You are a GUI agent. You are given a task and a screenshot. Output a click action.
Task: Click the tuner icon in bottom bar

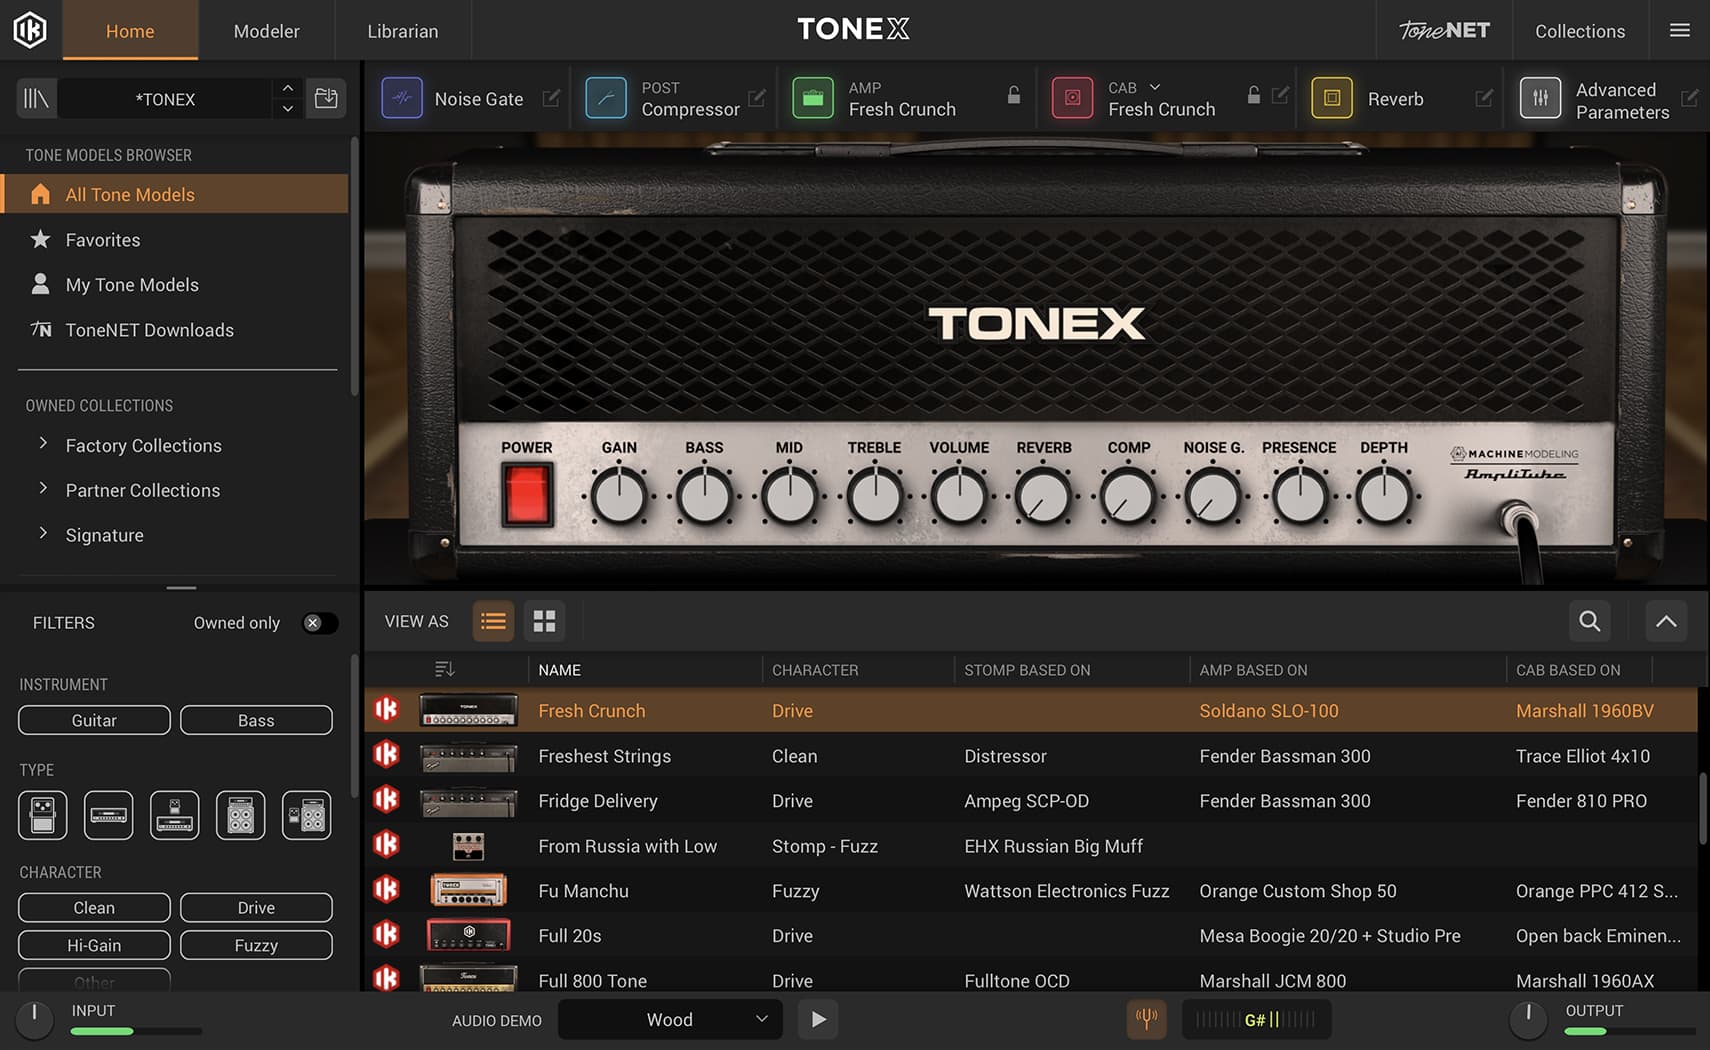(x=1146, y=1019)
